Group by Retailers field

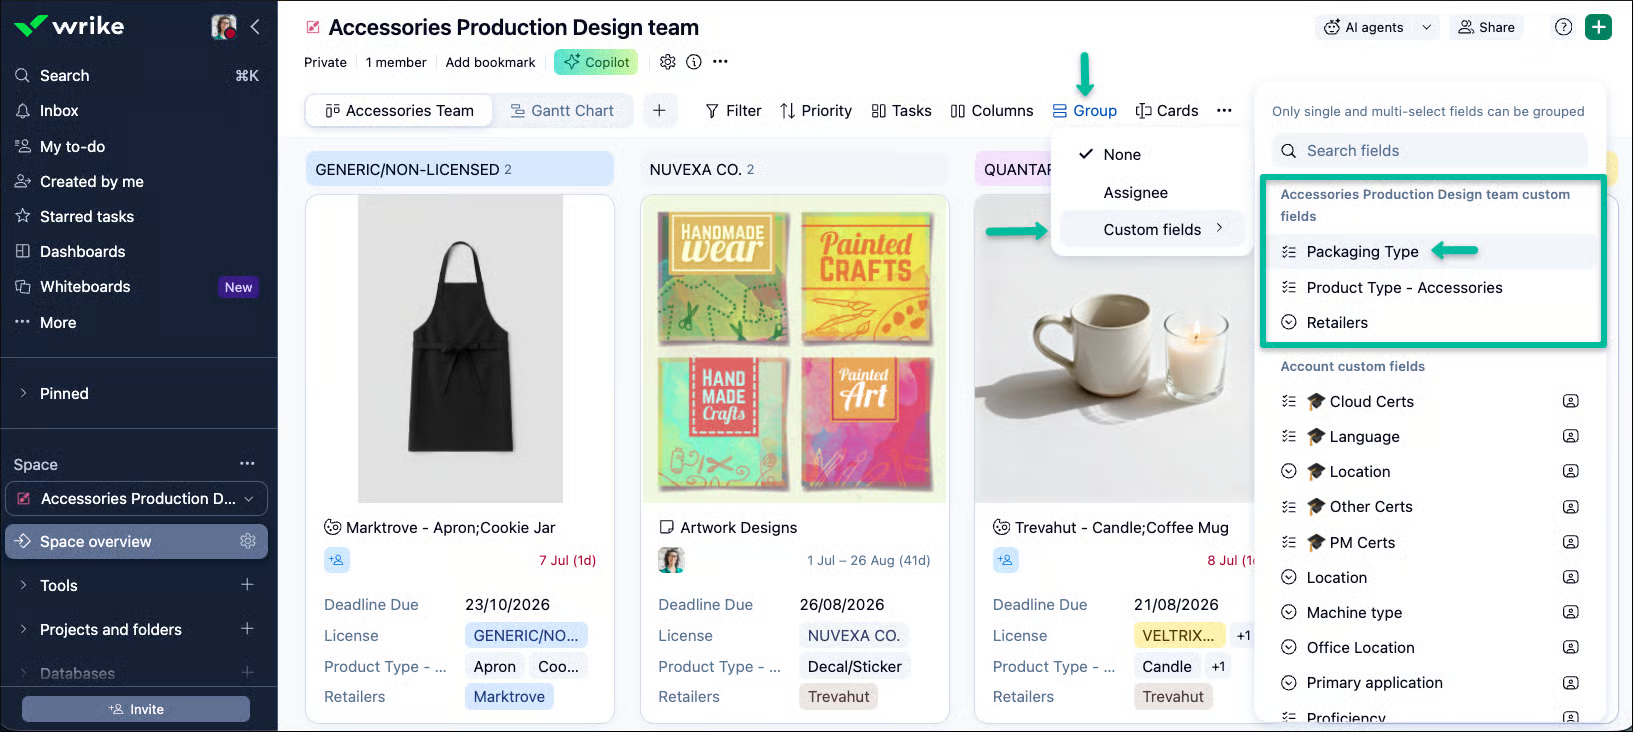(1432, 322)
